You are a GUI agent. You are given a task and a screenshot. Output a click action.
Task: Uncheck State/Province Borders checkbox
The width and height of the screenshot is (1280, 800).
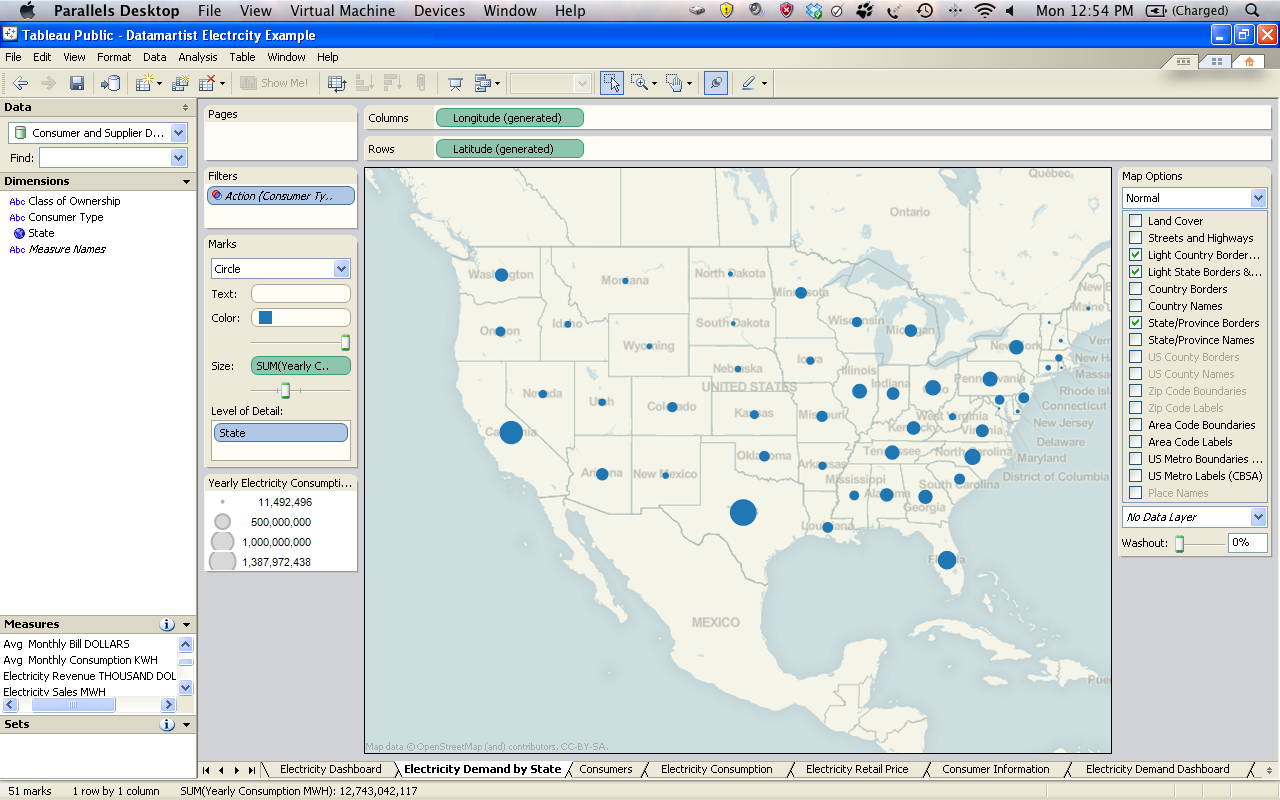click(1135, 323)
